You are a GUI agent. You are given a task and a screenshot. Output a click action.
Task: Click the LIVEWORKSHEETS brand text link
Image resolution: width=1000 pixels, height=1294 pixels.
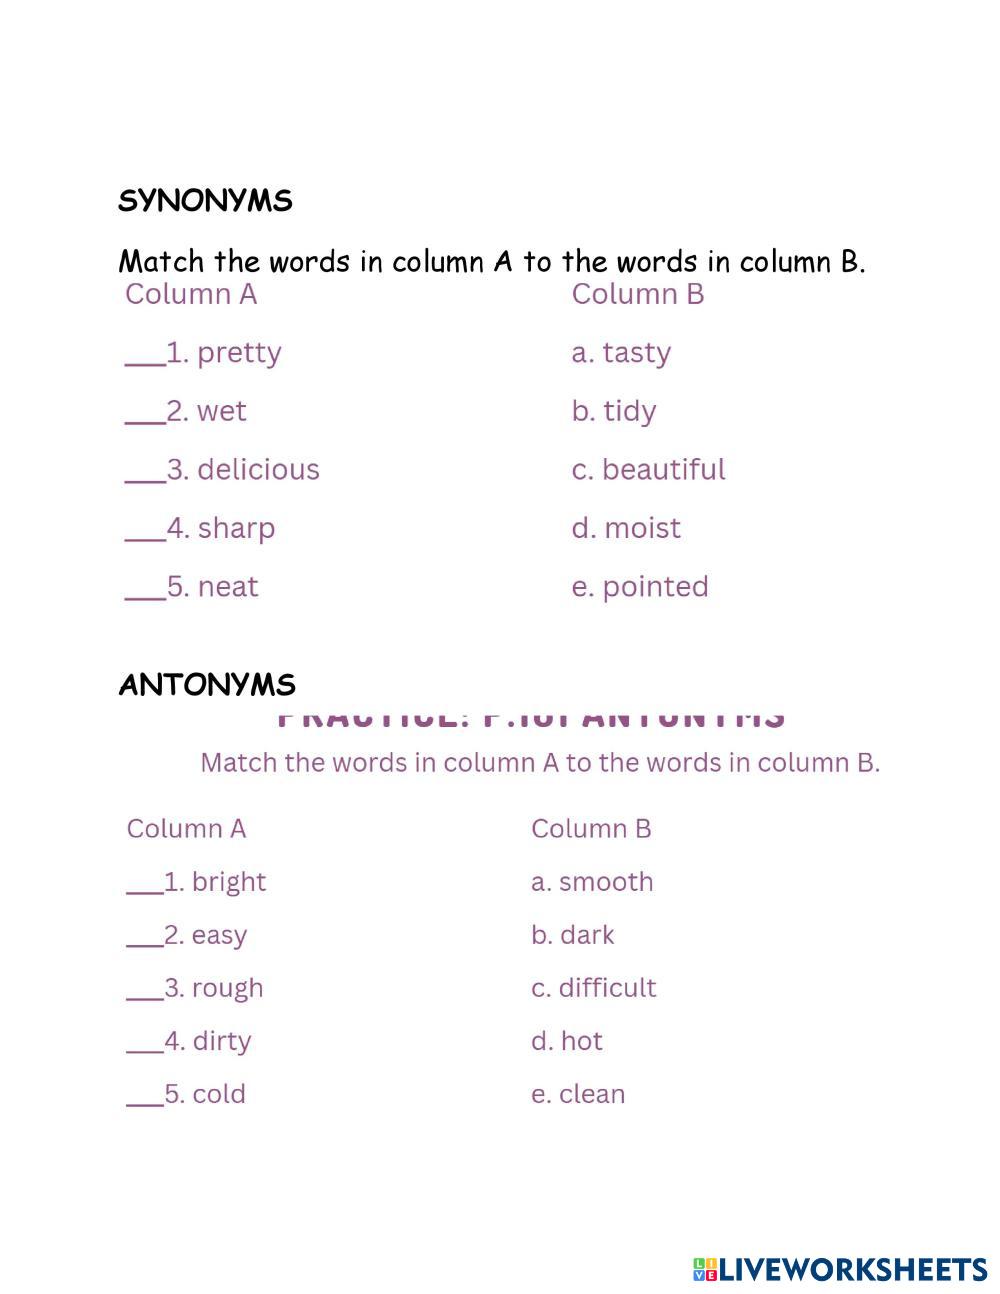coord(853,1269)
